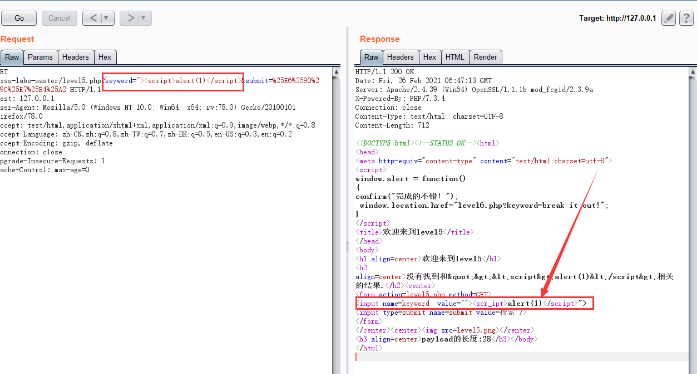This screenshot has height=374, width=697.
Task: Click the Request panel heading
Action: click(x=17, y=39)
